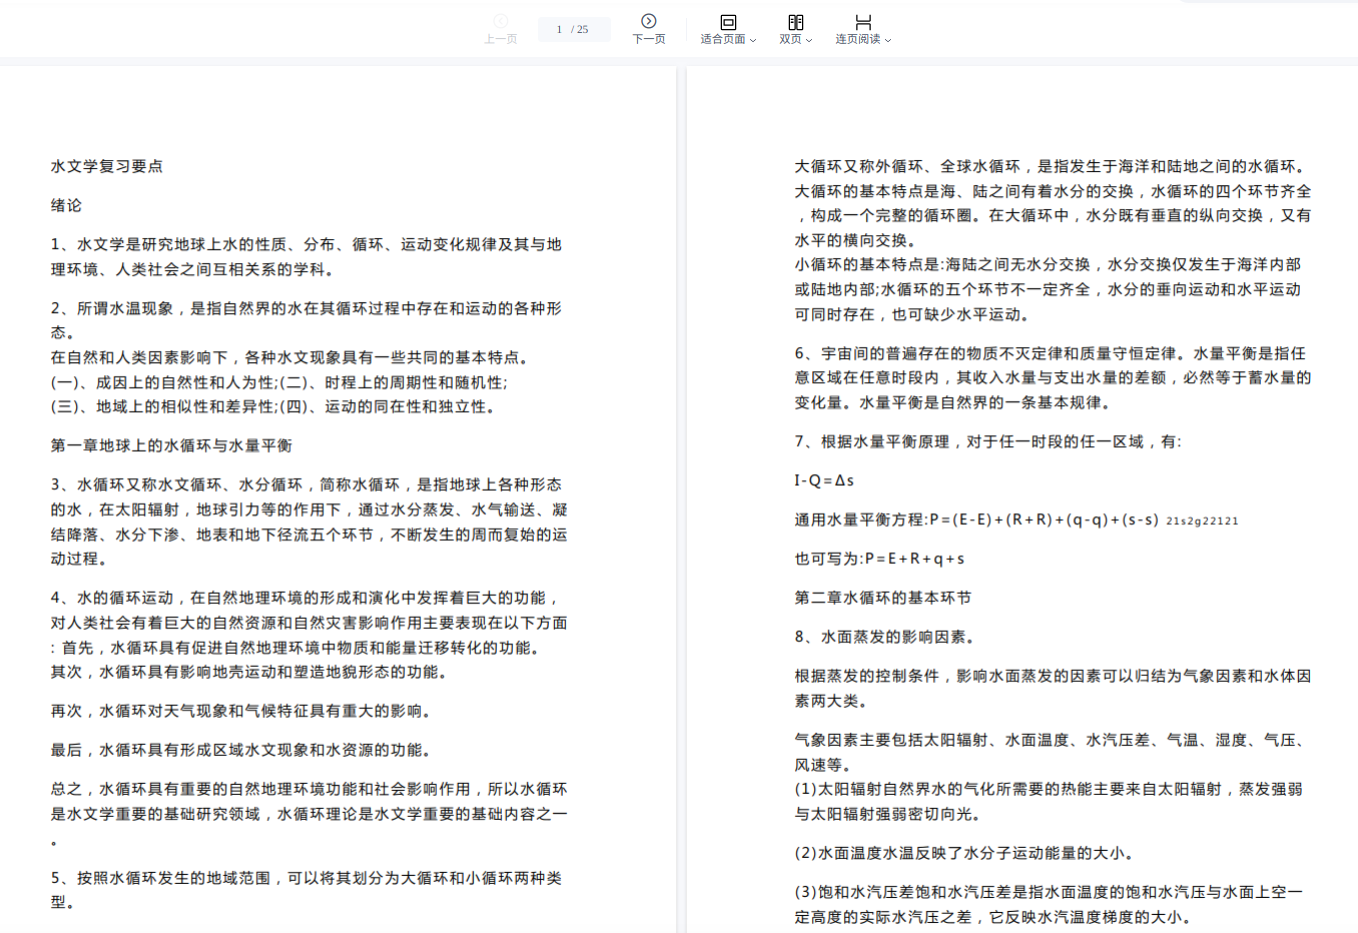Viewport: 1358px width, 933px height.
Task: Select the 适合页面 menu label
Action: point(722,39)
